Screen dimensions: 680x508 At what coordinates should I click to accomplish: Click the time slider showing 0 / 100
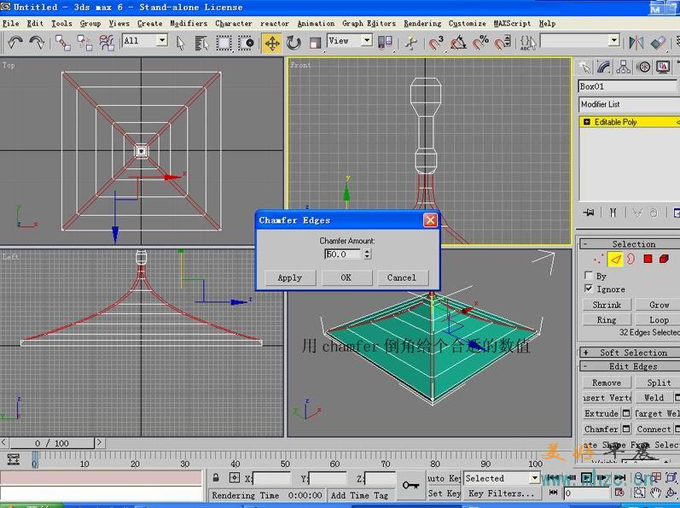pos(52,443)
